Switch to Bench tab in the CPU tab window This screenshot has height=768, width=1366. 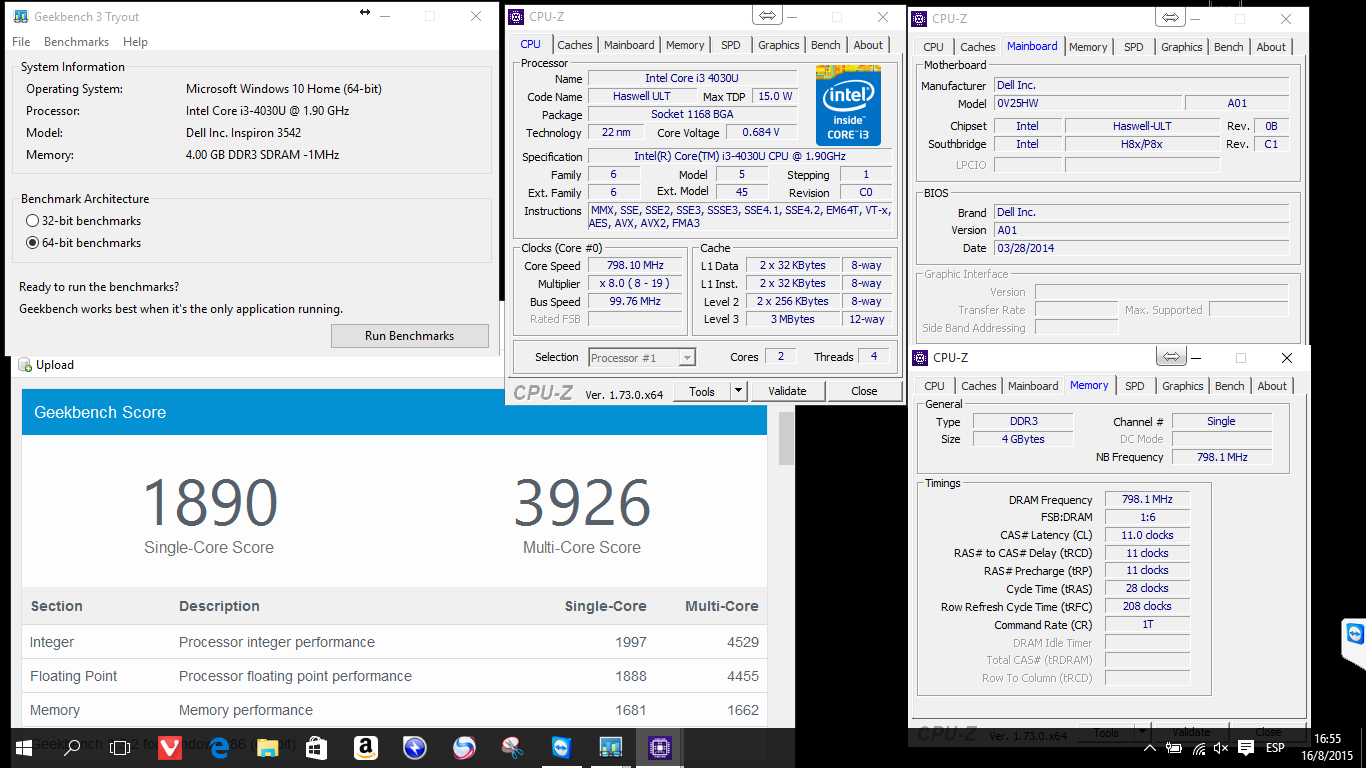tap(826, 45)
